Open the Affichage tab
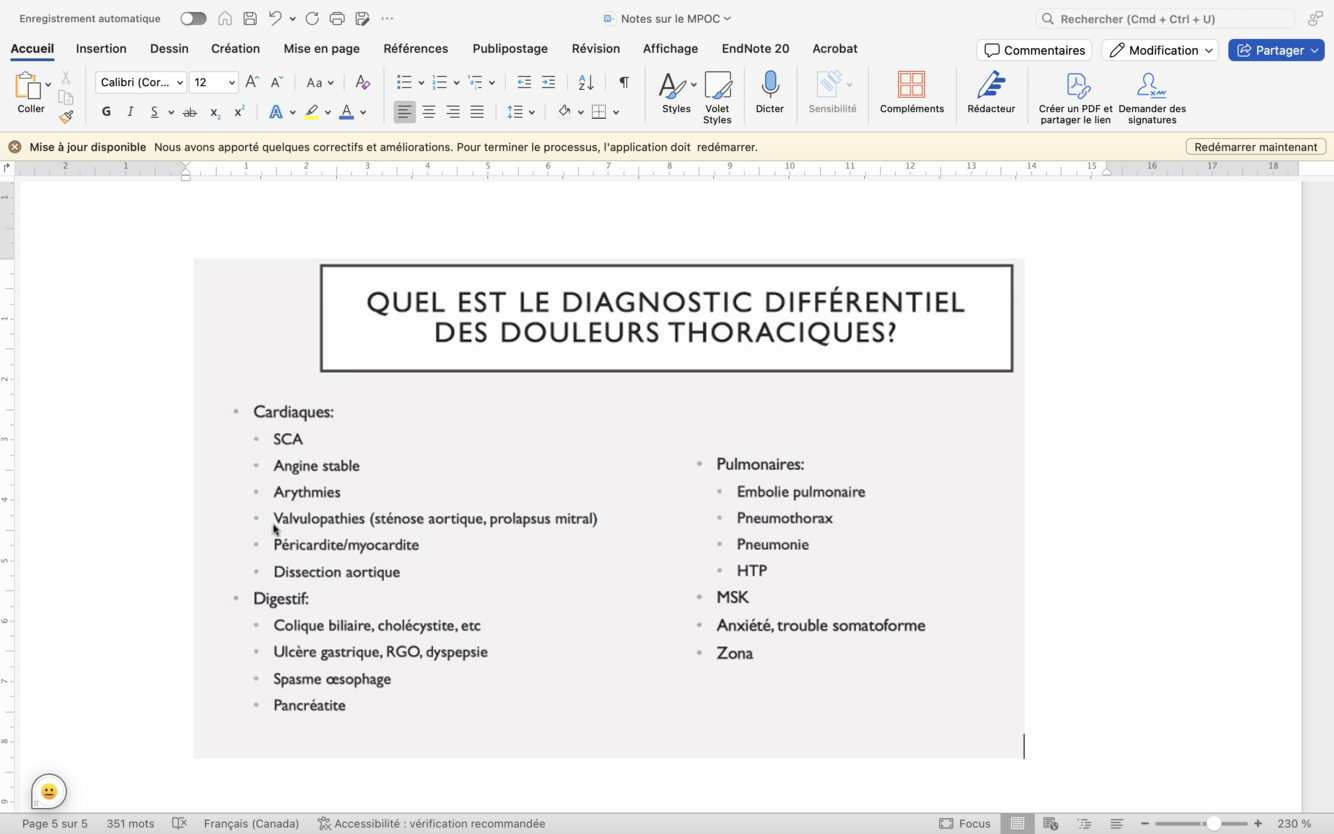 pyautogui.click(x=670, y=48)
